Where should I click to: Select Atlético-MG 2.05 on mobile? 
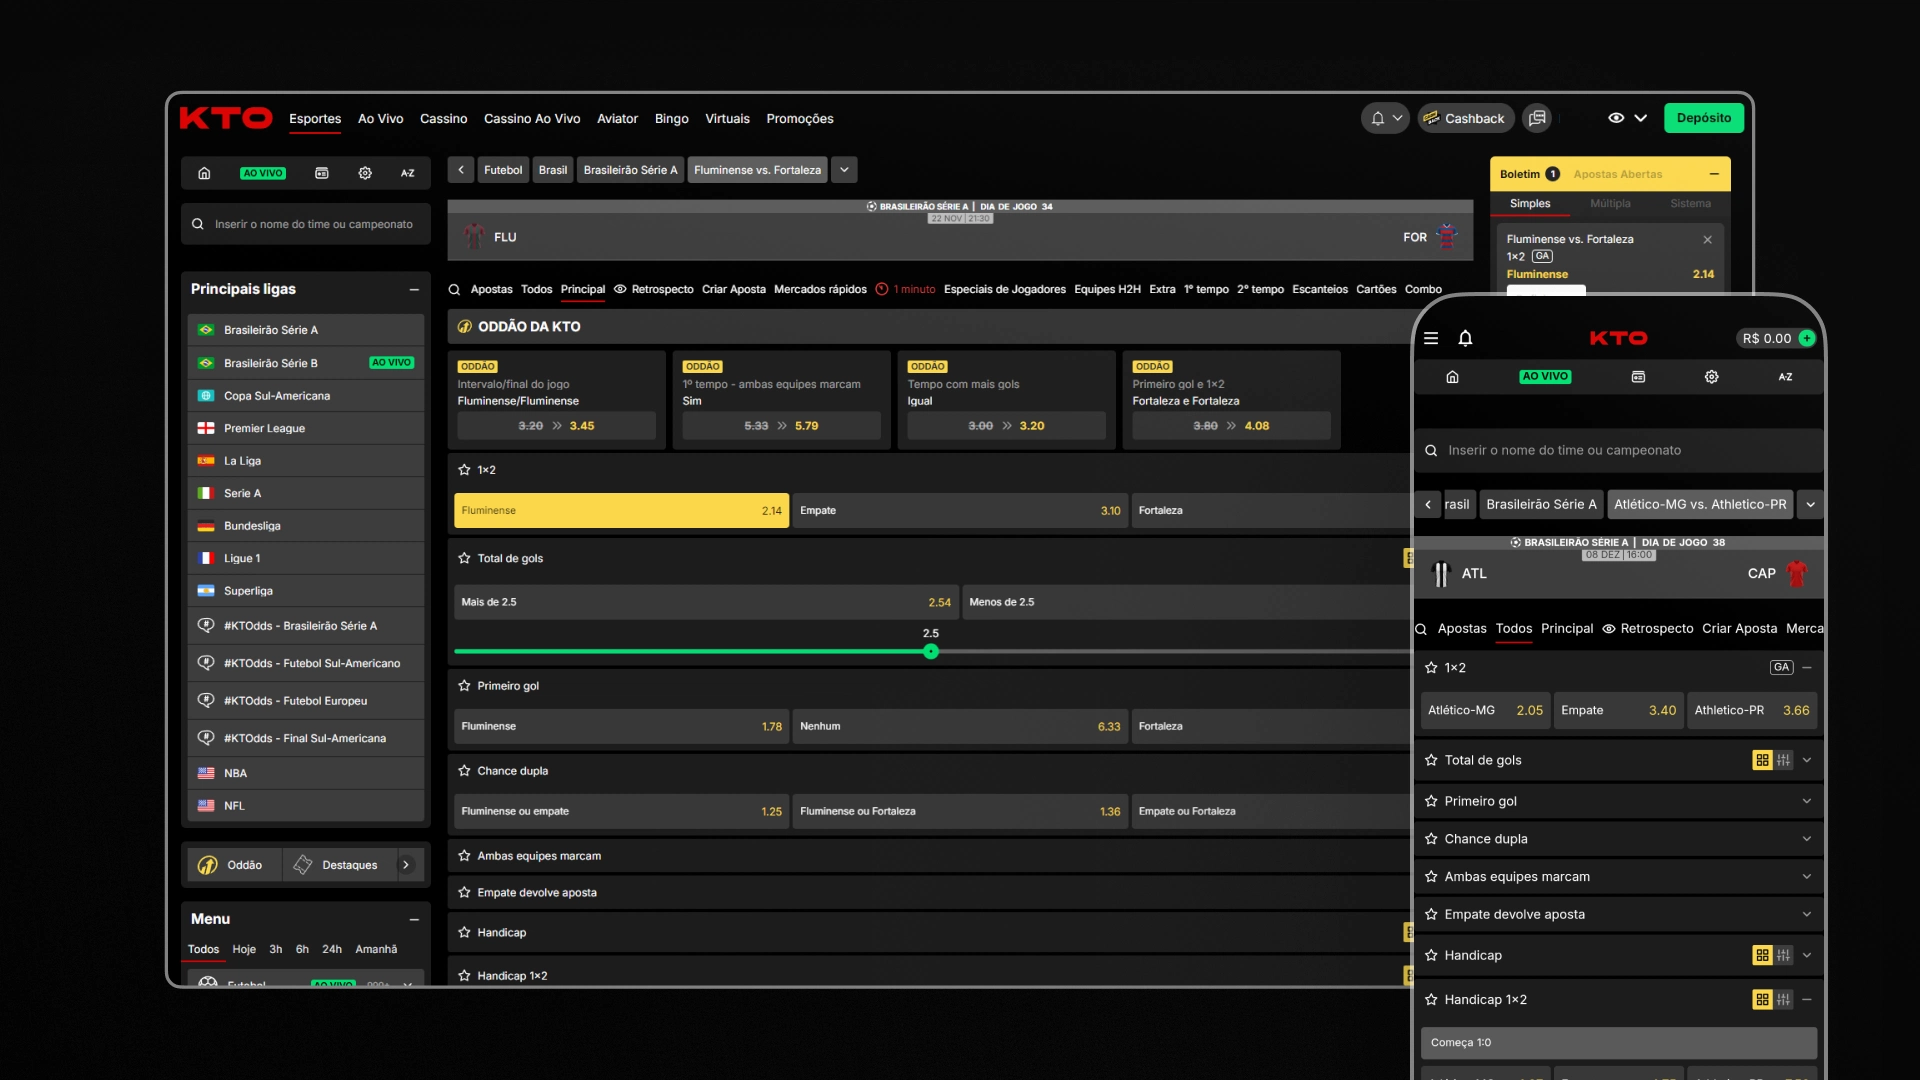(1485, 711)
